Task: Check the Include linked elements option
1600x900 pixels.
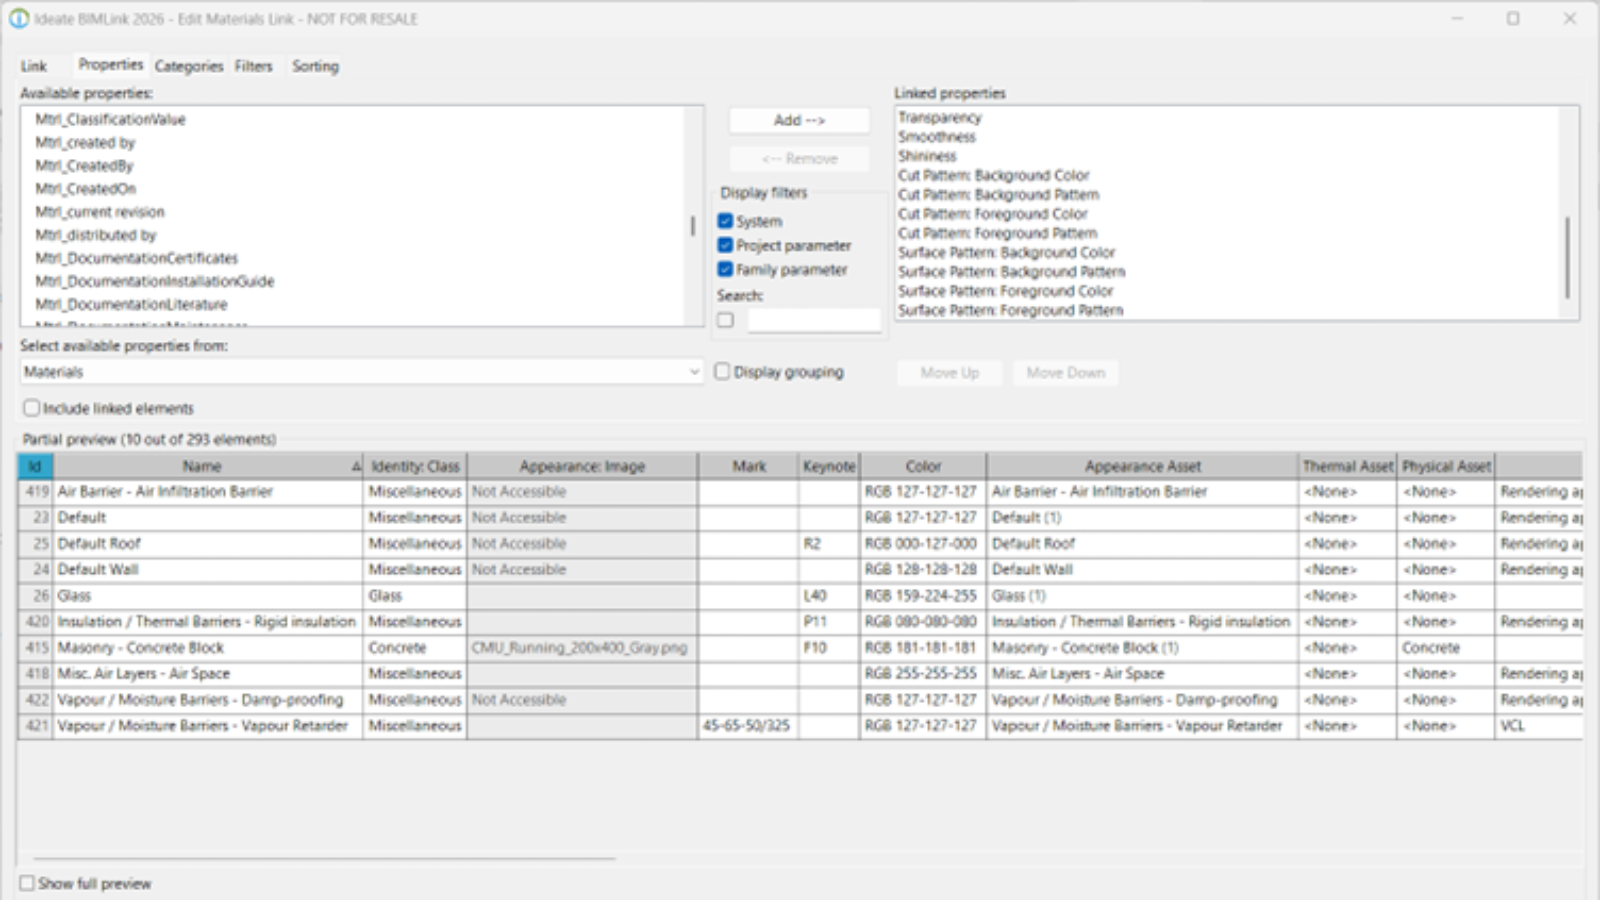Action: tap(31, 408)
